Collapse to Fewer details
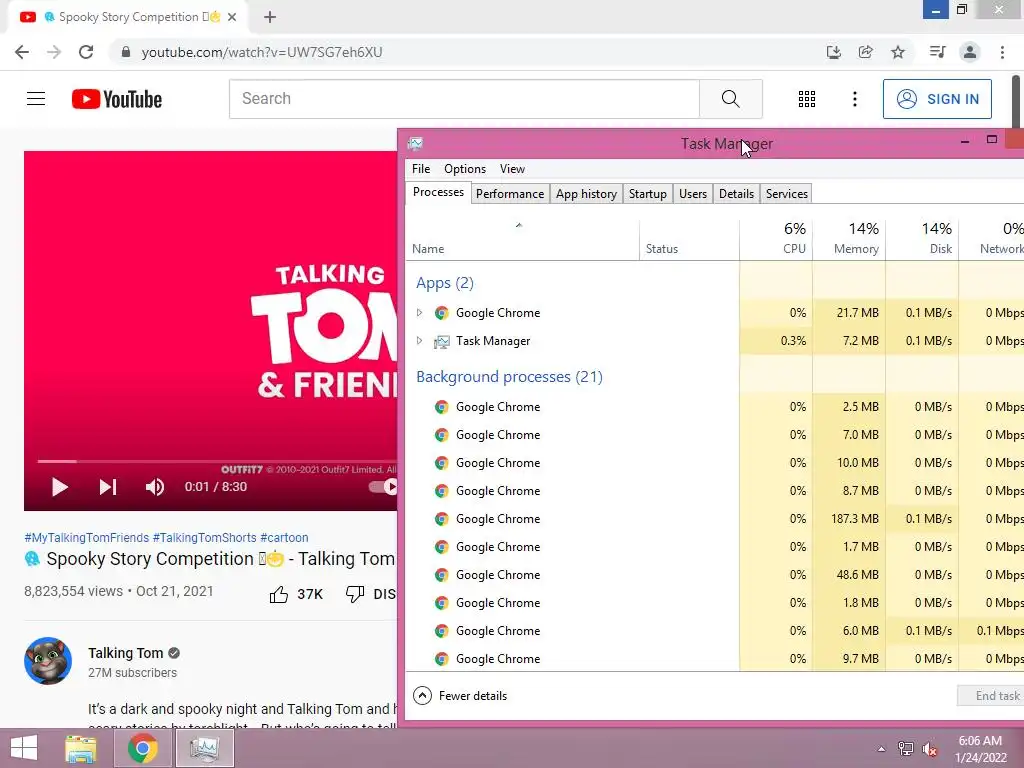 click(x=460, y=696)
